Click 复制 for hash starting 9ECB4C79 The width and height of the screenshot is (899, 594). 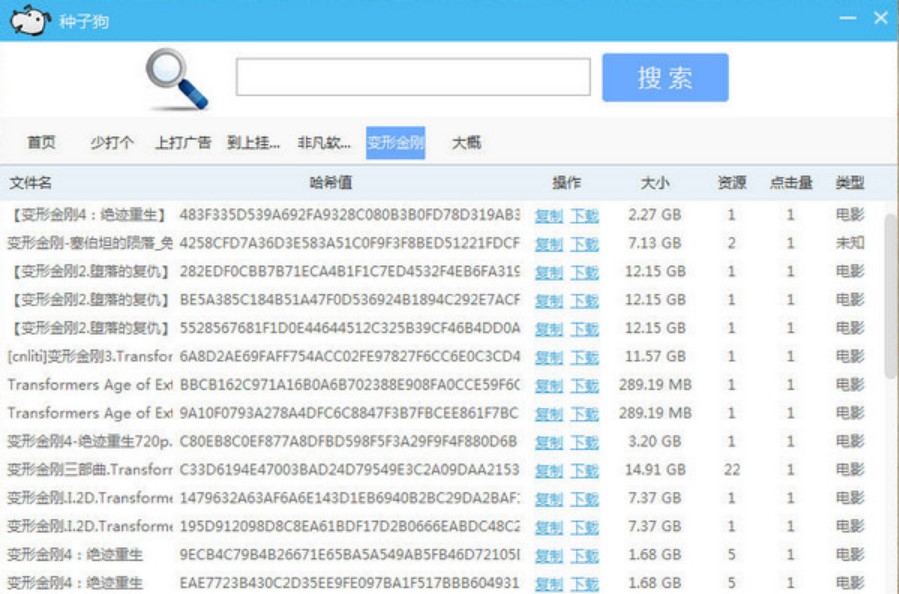click(549, 556)
